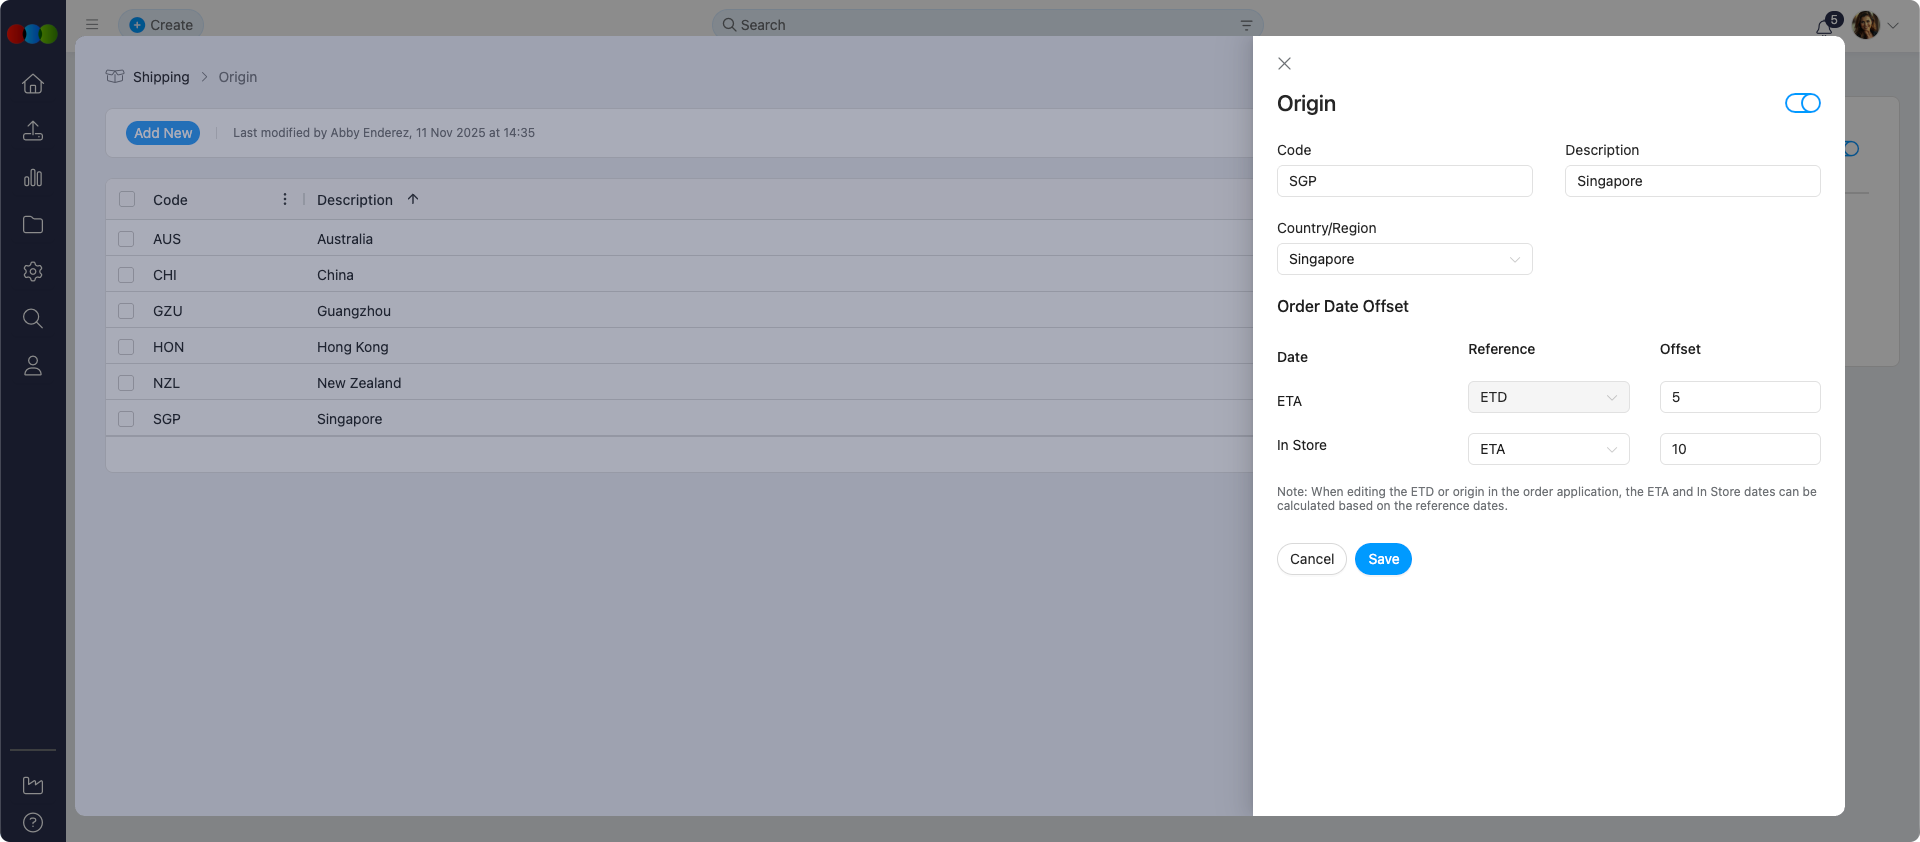The height and width of the screenshot is (842, 1920).
Task: Check the NZL row checkbox
Action: tap(126, 383)
